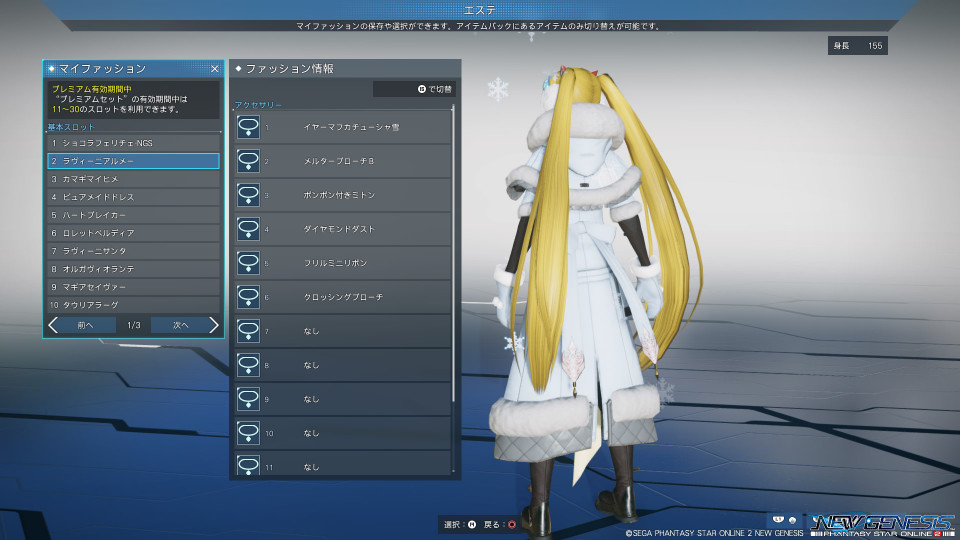Click accessory icon in slot 11
960x540 pixels.
[248, 465]
